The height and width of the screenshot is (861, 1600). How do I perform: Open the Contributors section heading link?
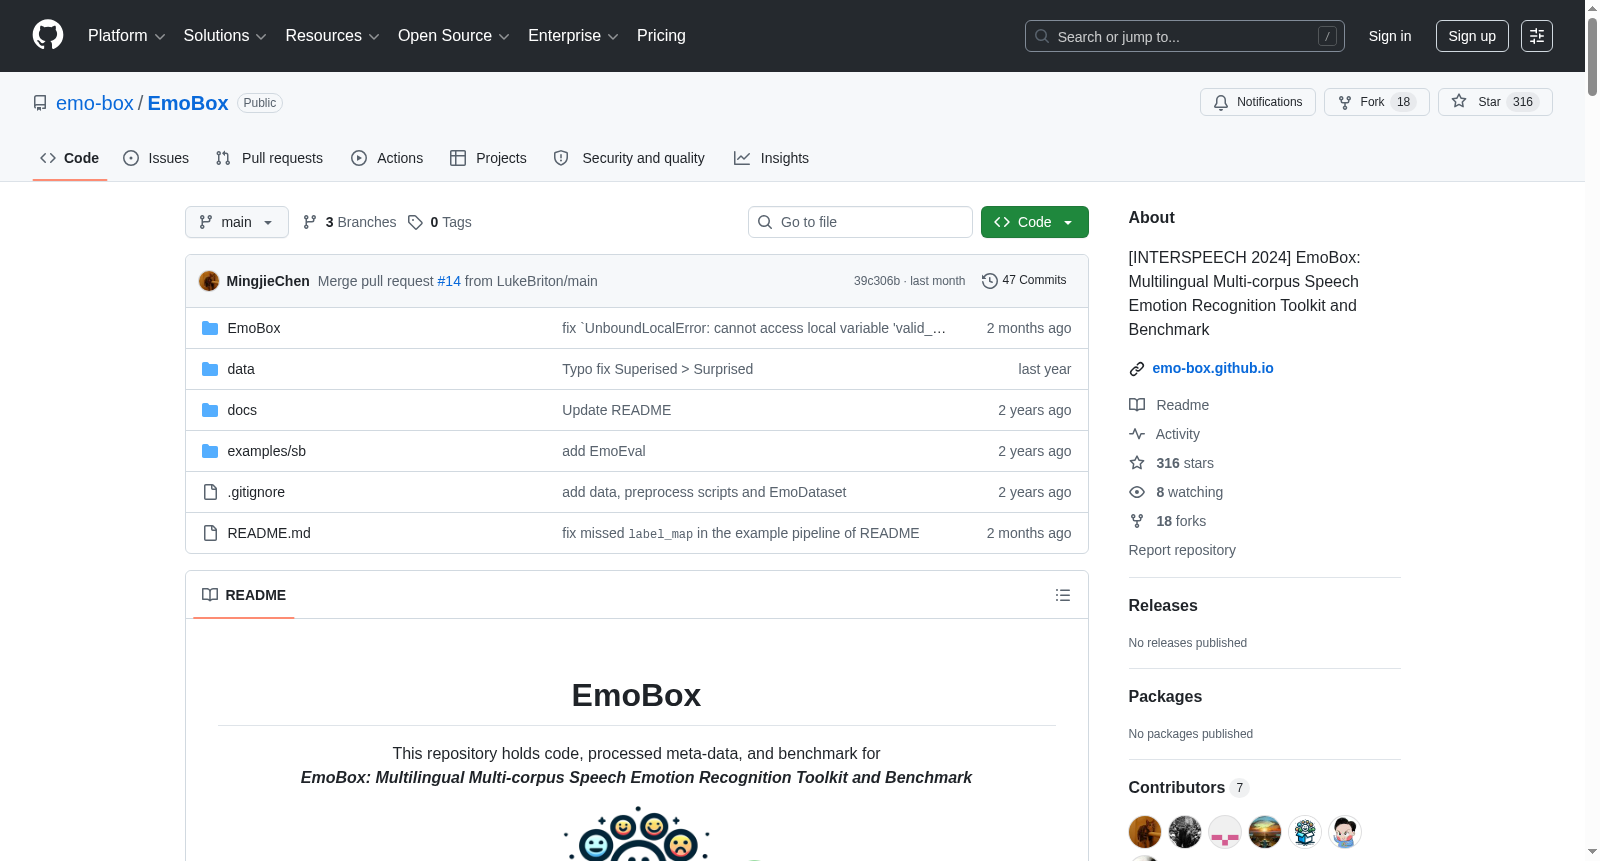(x=1189, y=788)
